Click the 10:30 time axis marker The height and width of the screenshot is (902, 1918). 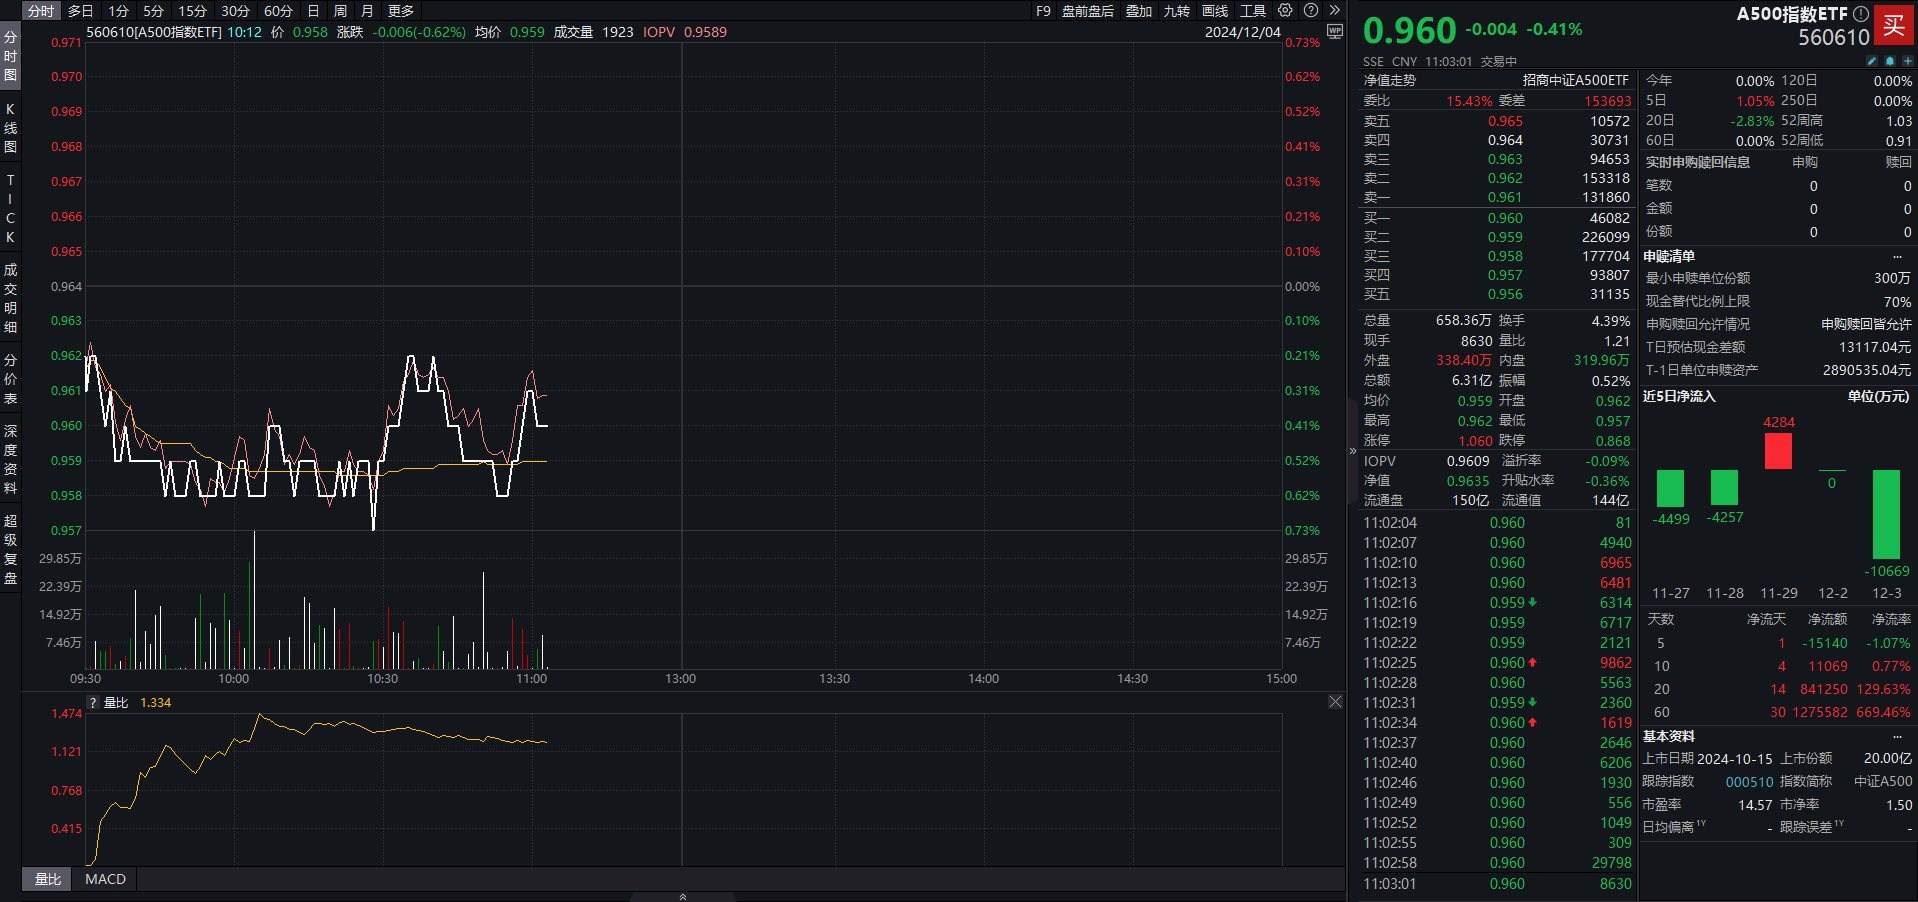(x=382, y=679)
